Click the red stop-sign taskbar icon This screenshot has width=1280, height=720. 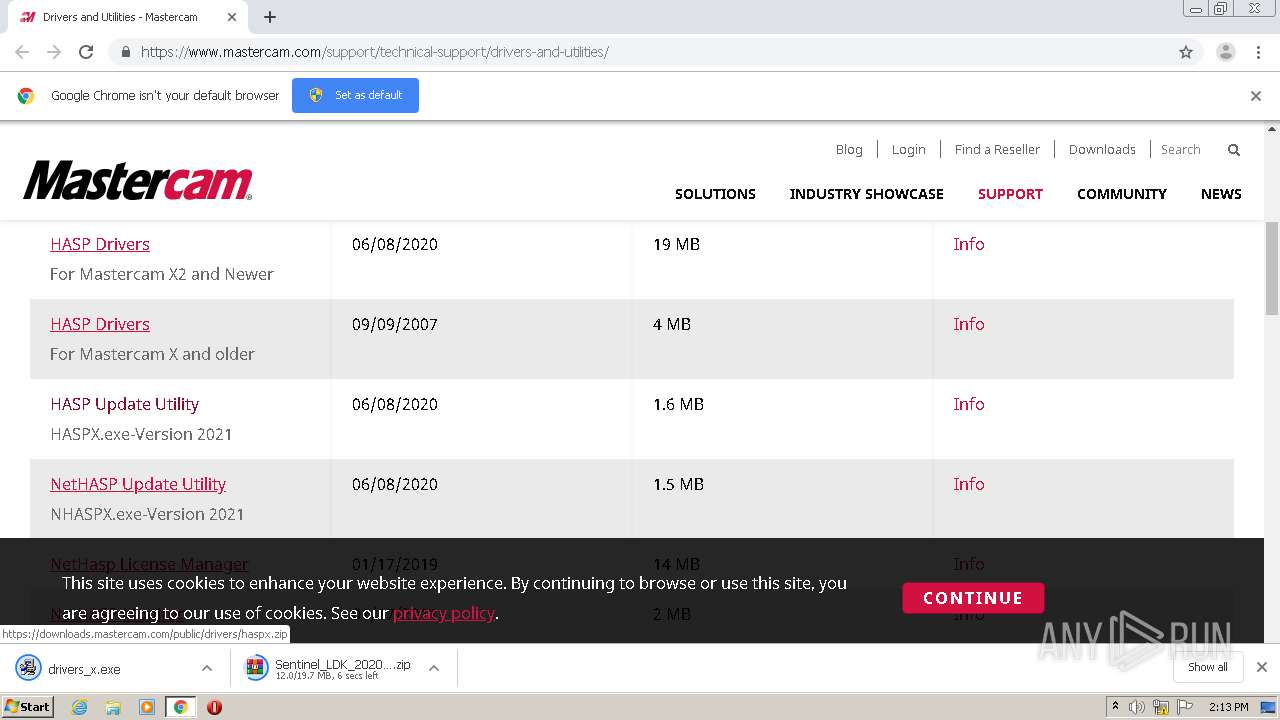pyautogui.click(x=214, y=707)
